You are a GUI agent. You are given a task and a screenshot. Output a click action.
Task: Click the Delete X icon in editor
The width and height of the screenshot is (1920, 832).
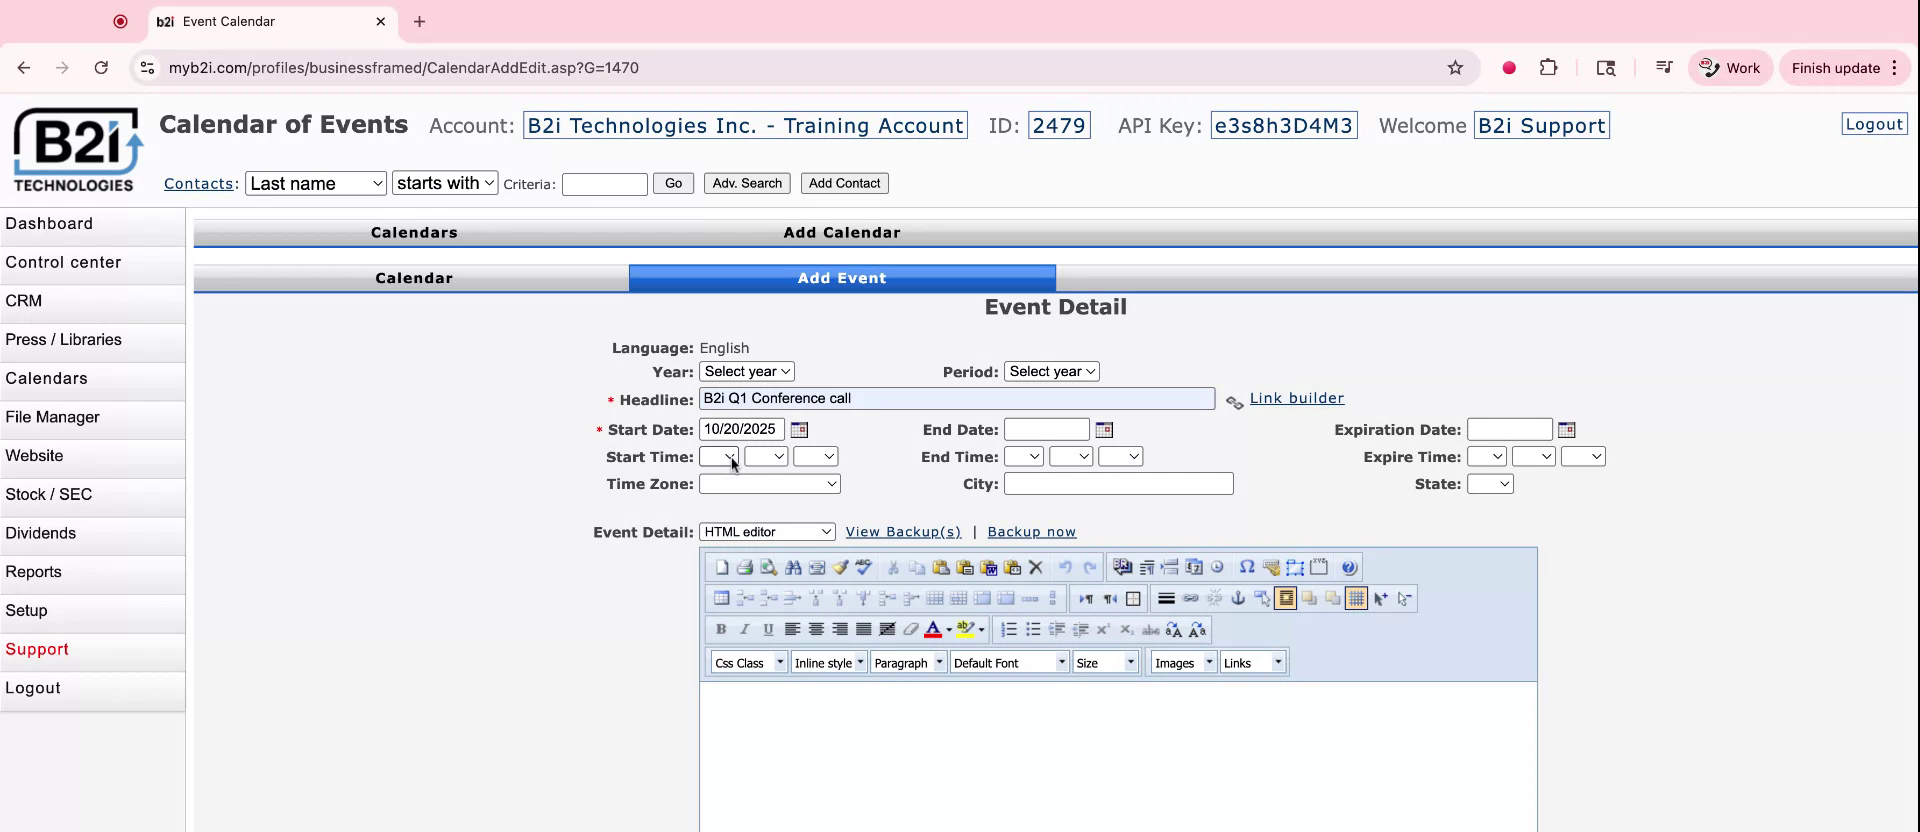(x=1036, y=567)
